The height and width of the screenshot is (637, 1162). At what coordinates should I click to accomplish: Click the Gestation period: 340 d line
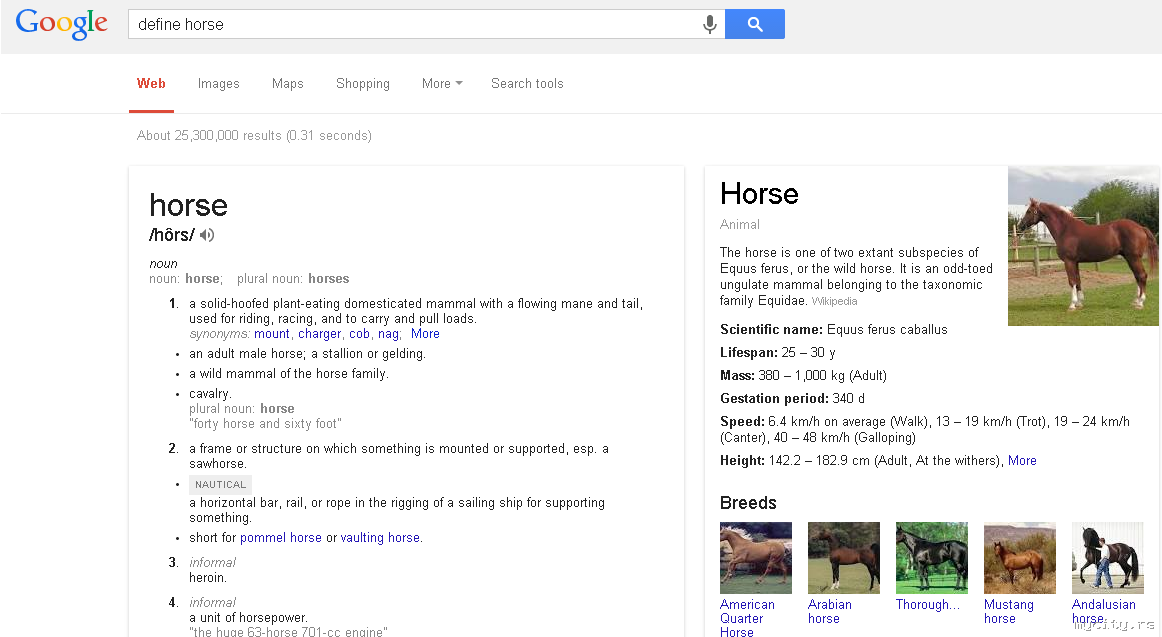tap(792, 398)
